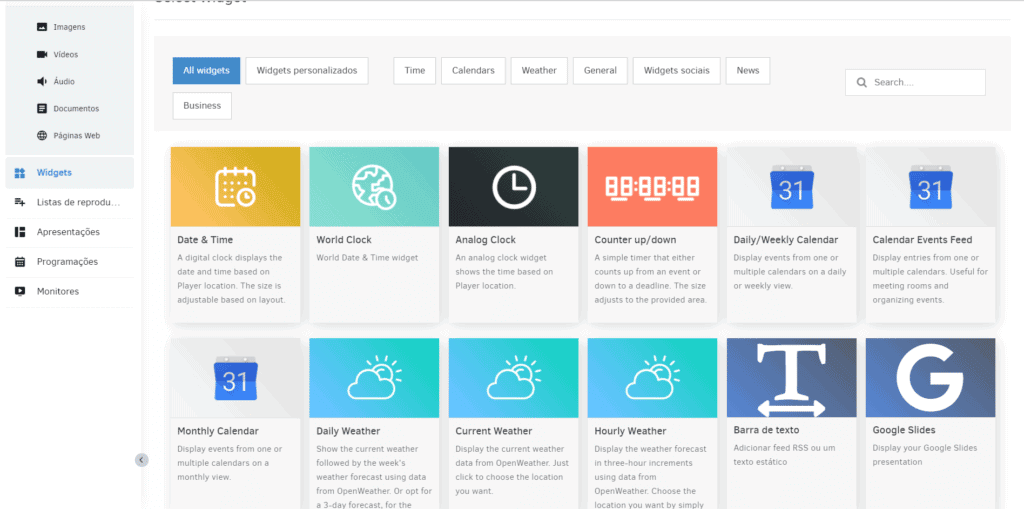Open Vídeos in the sidebar
1024x509 pixels.
point(66,55)
